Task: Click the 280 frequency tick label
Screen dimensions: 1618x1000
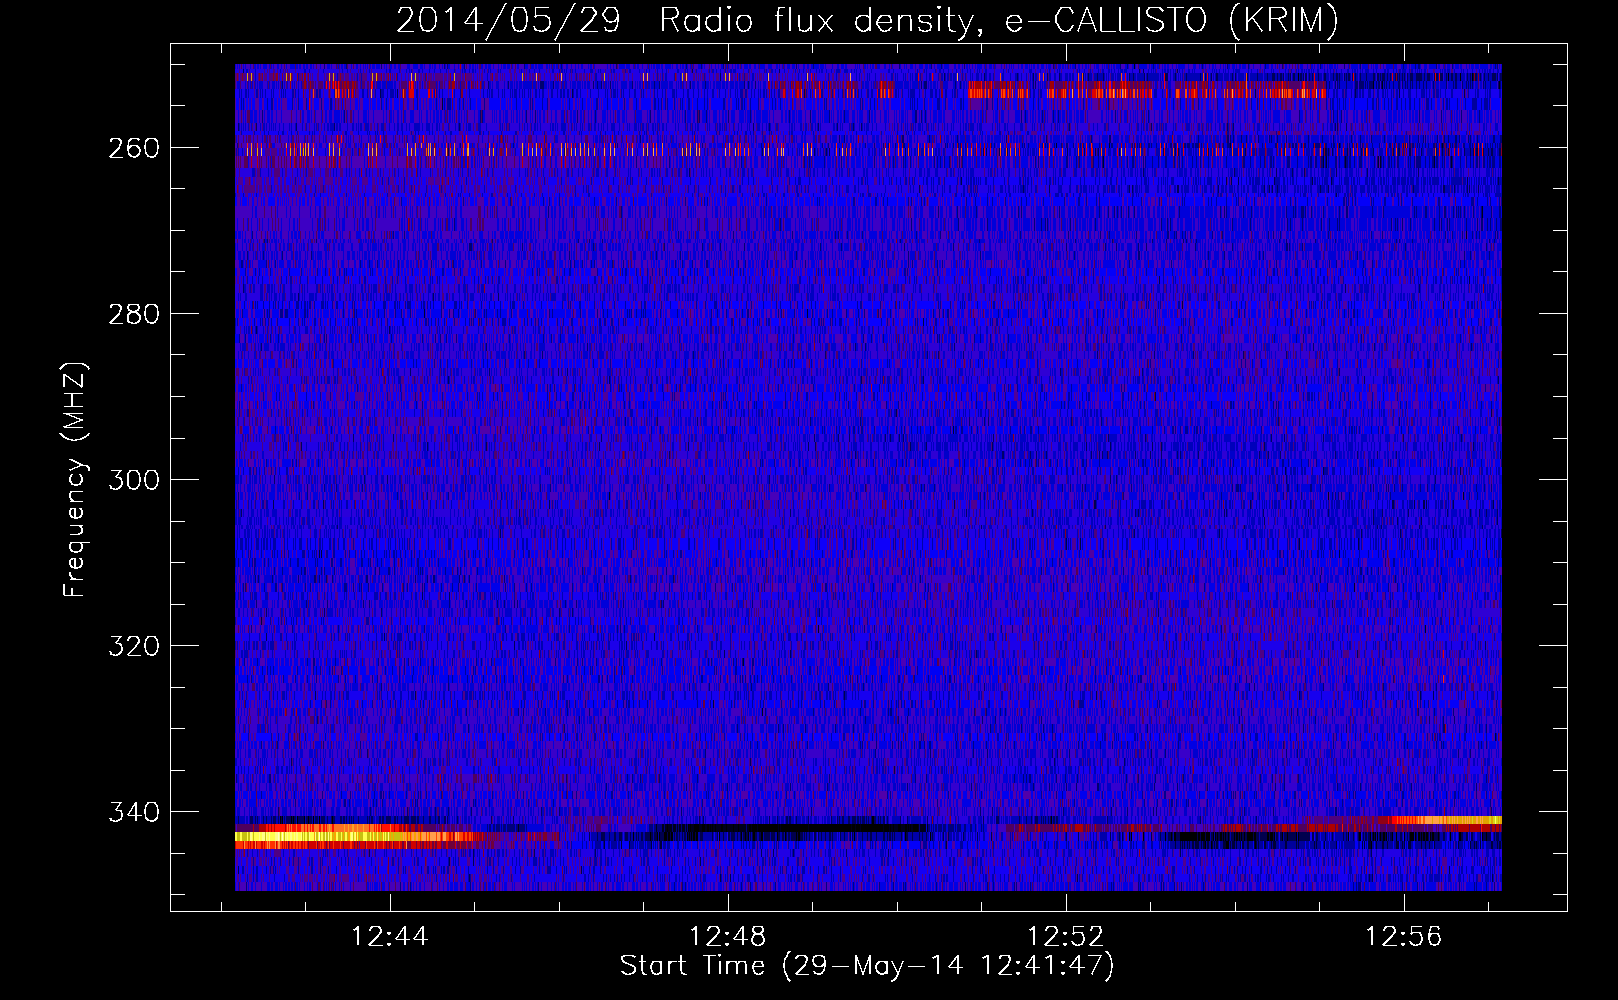Action: (x=134, y=314)
